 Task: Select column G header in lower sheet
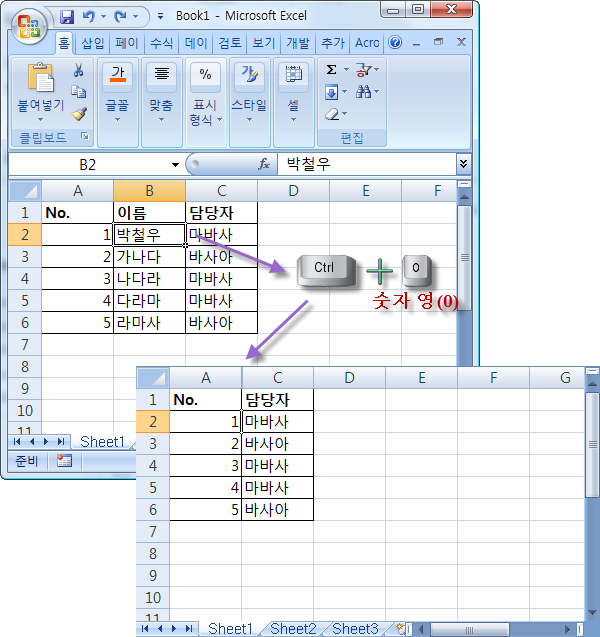point(565,378)
